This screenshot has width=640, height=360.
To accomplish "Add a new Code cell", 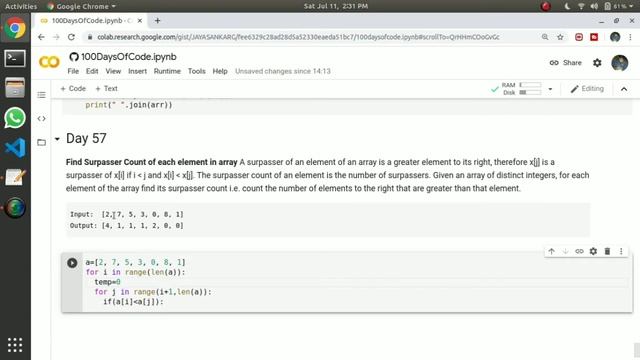I will [73, 89].
